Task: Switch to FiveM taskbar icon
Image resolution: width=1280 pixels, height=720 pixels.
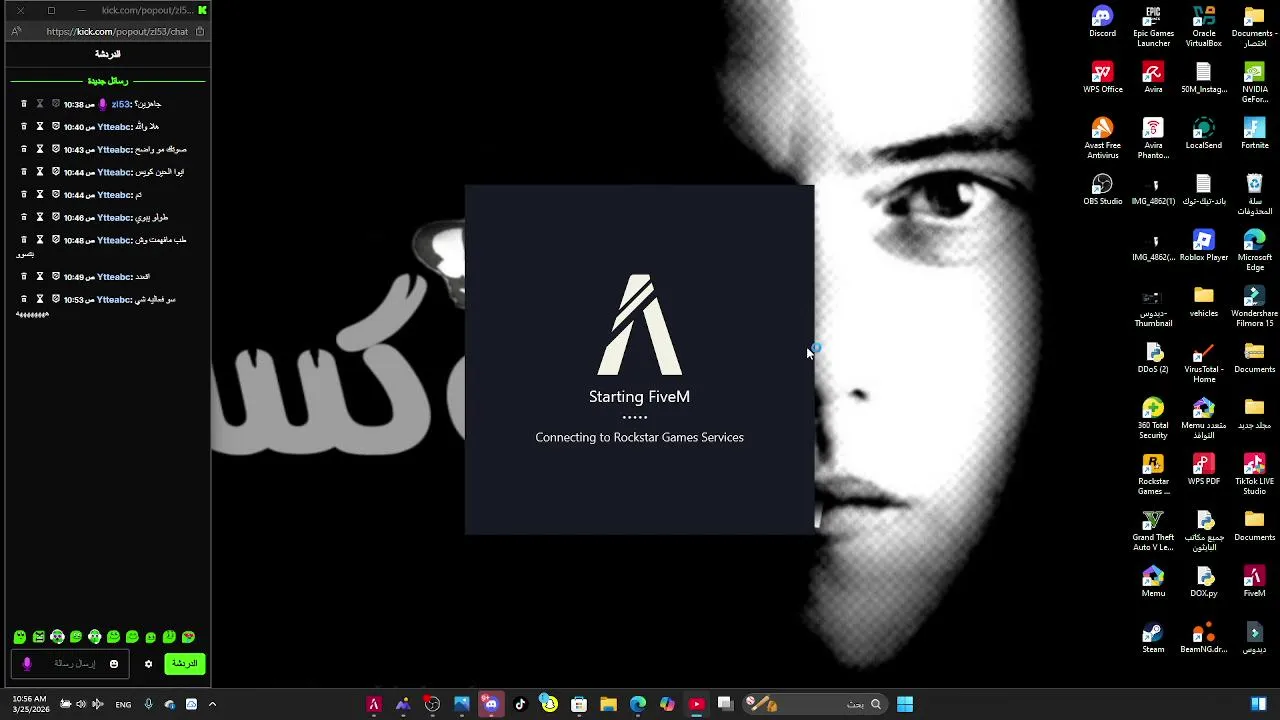Action: pos(374,704)
